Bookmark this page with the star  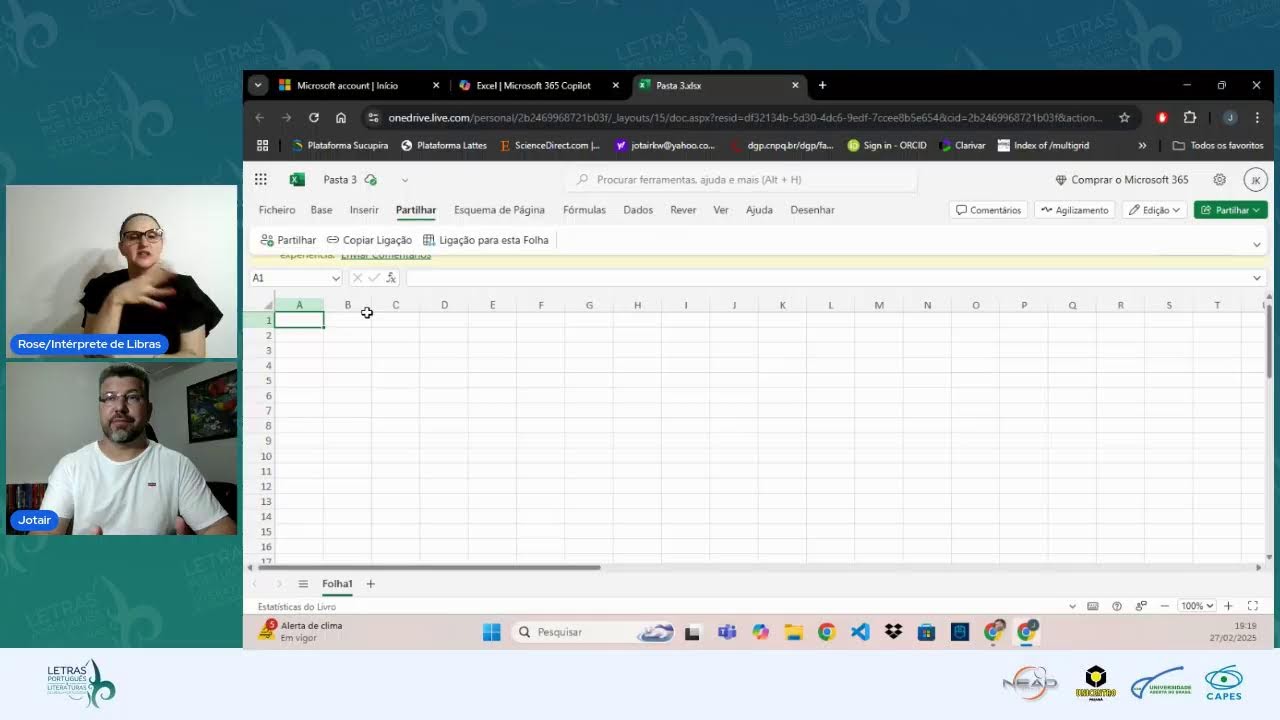coord(1124,117)
